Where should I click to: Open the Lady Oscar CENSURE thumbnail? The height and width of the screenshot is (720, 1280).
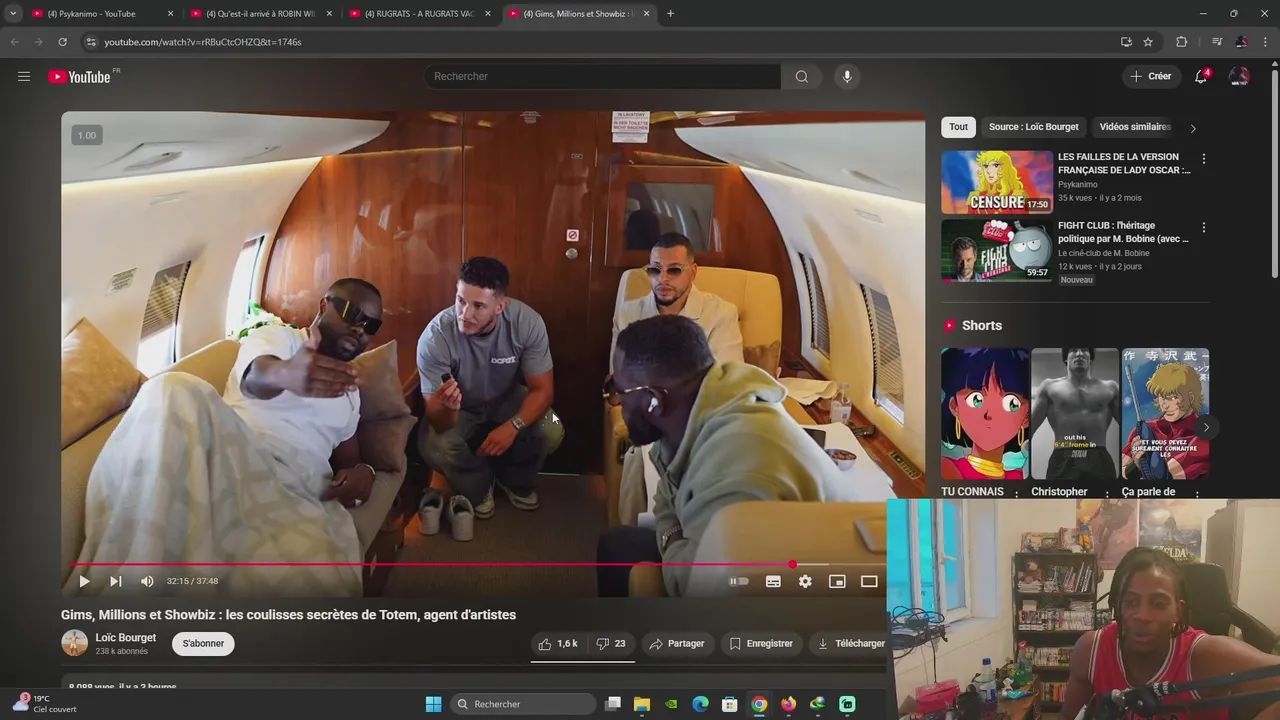pyautogui.click(x=997, y=182)
